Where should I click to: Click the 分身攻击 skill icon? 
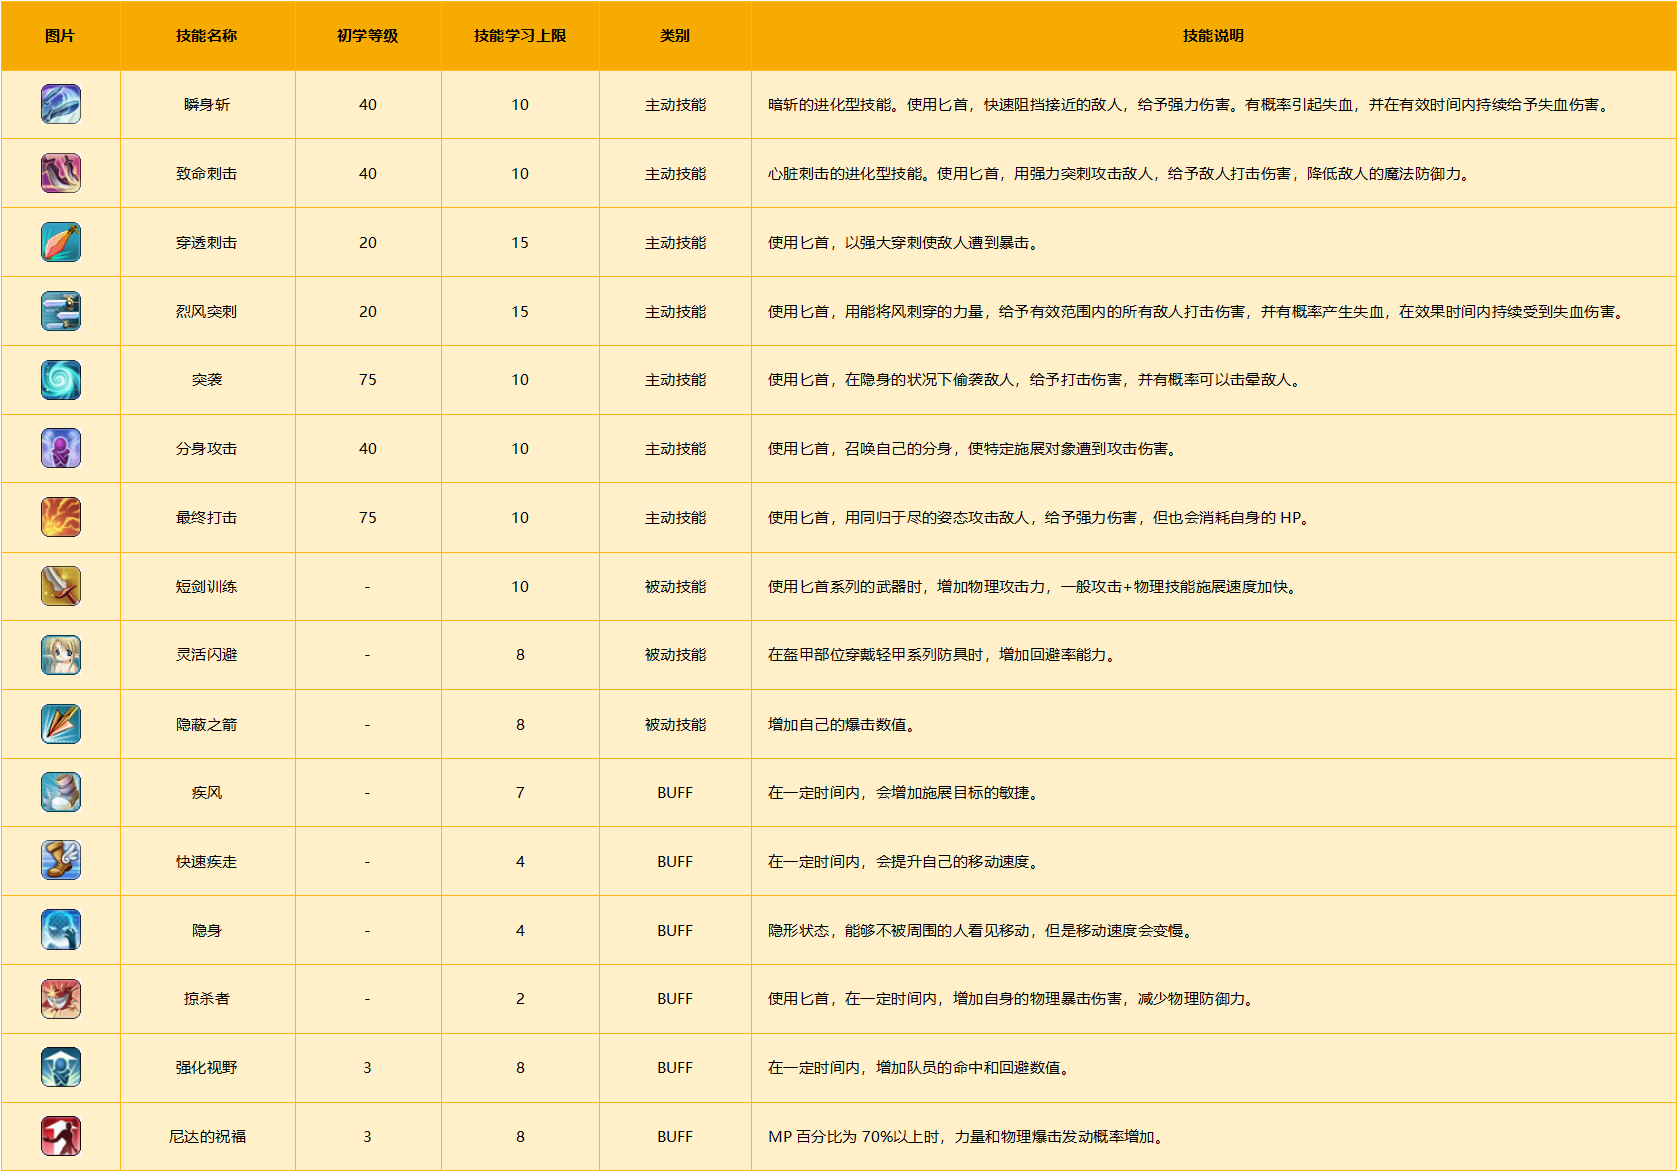click(61, 449)
